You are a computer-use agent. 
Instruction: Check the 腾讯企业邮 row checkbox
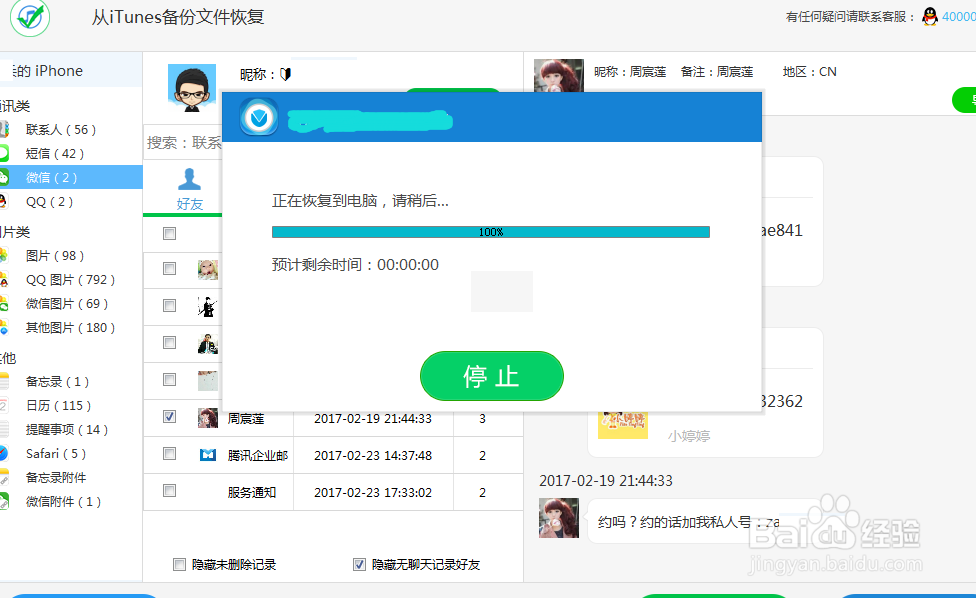pos(169,454)
